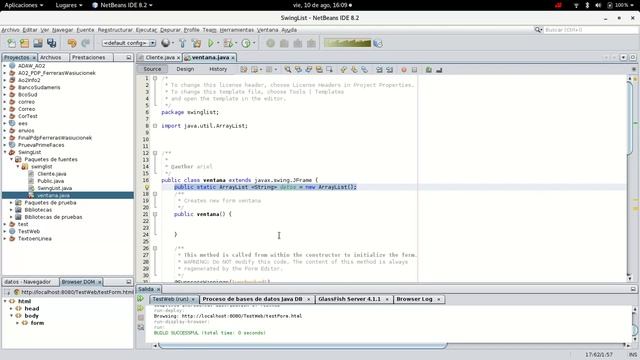640x360 pixels.
Task: Click the clock date in the top bar
Action: [x=322, y=5]
